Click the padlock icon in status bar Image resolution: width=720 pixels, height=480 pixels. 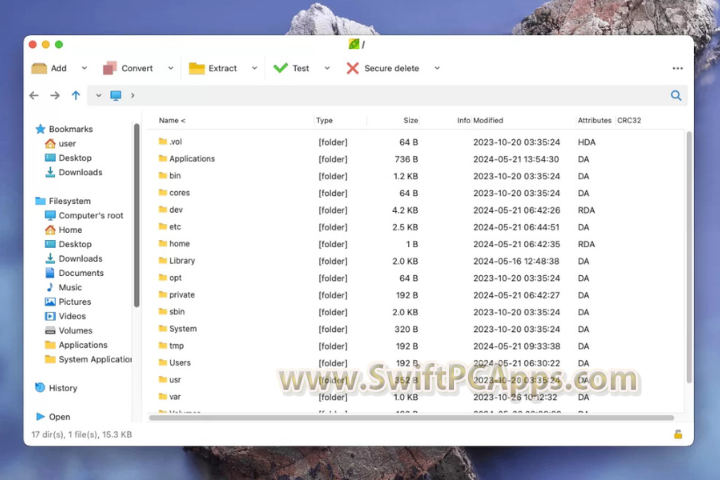[x=678, y=434]
